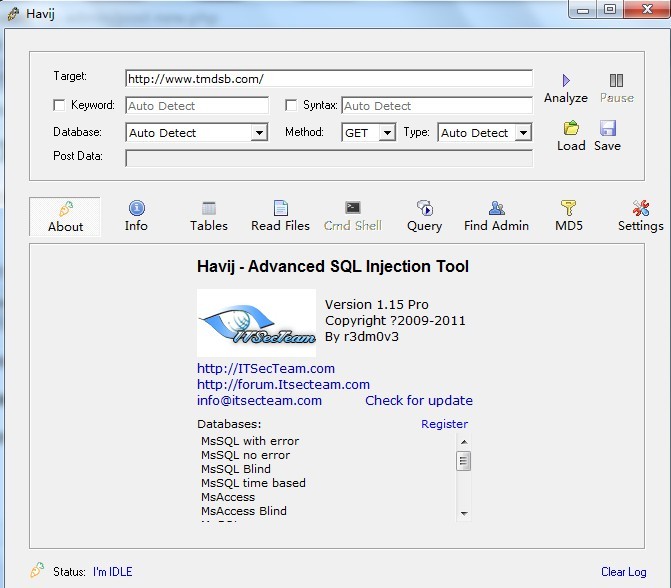Select 'MsSQL no error' in the list
The height and width of the screenshot is (588, 671).
pos(246,455)
